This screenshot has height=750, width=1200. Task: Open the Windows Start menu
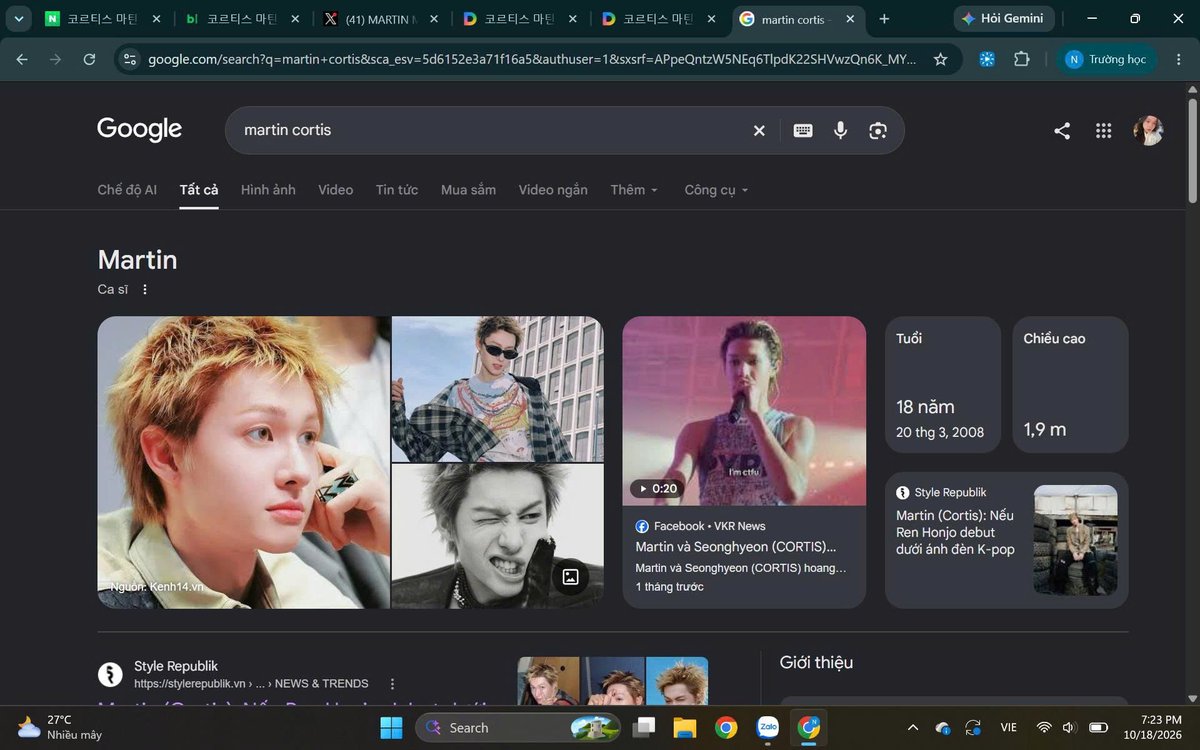[x=390, y=727]
